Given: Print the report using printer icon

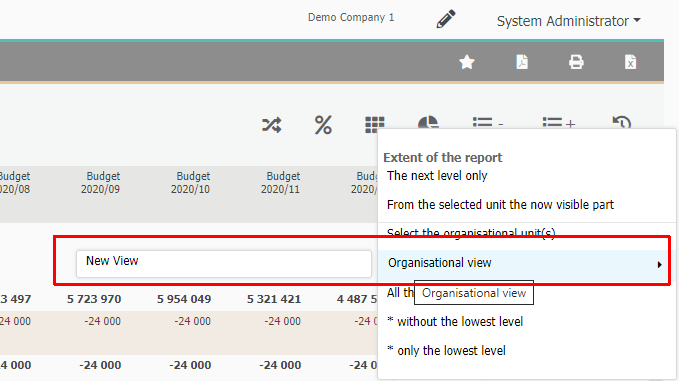Looking at the screenshot, I should [576, 62].
